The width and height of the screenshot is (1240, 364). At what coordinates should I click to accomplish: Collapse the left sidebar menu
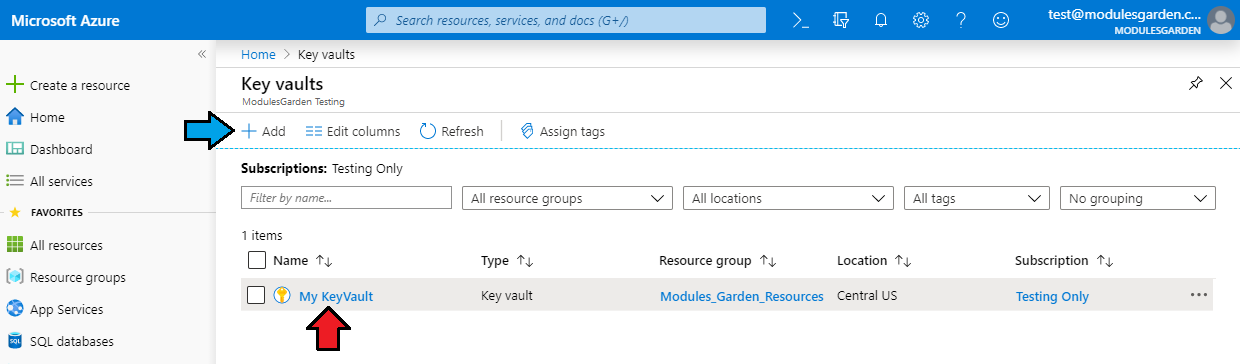tap(201, 54)
